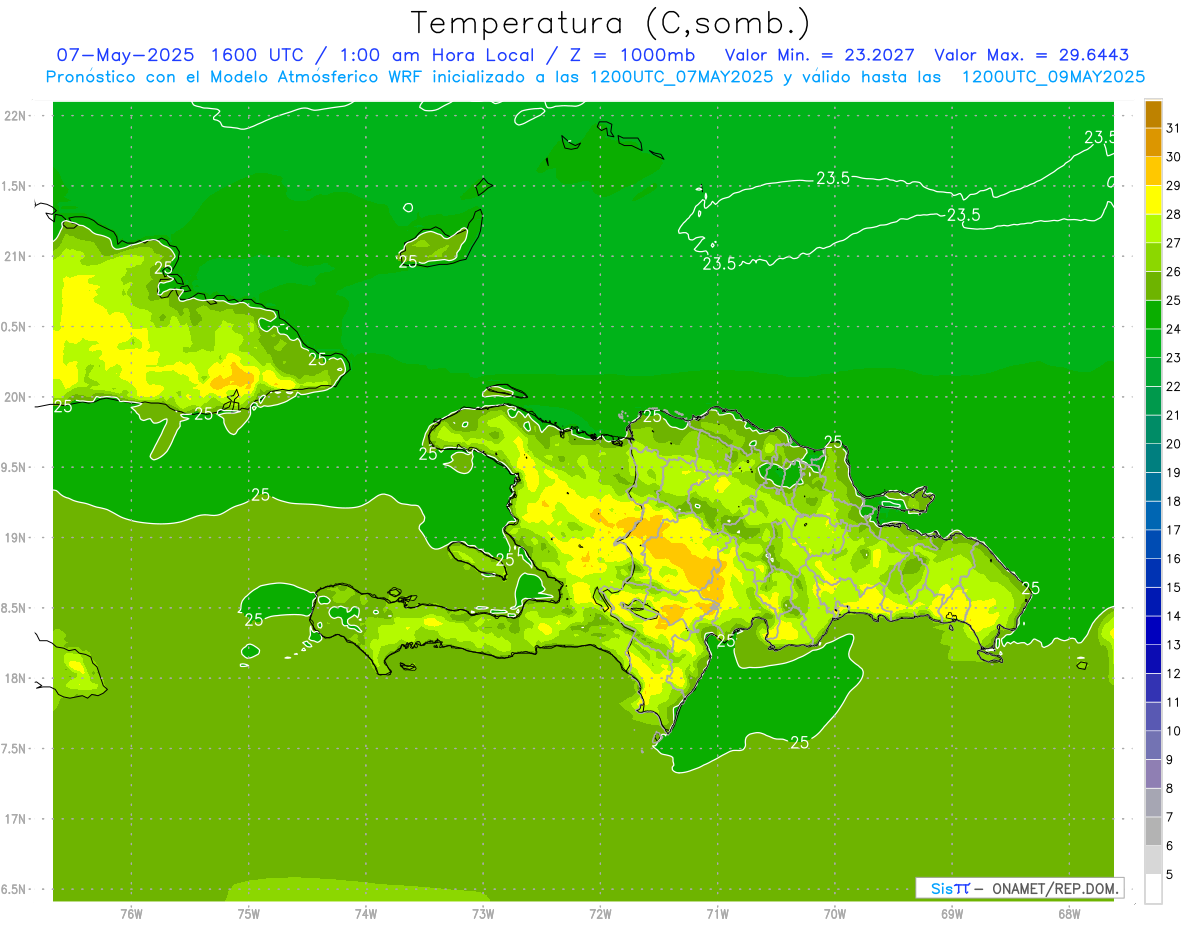1200x927 pixels.
Task: Click the '69W' longitude axis label
Action: 951,913
